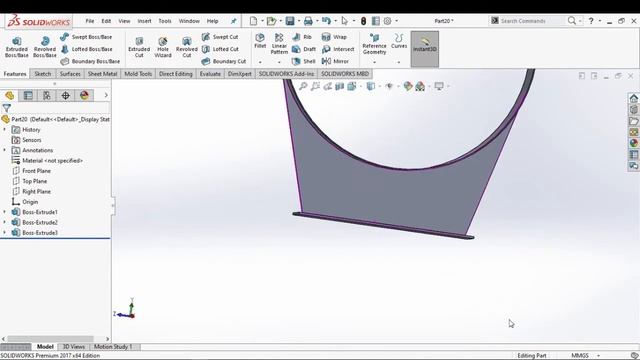Select the Wrap tool
The image size is (640, 360).
pos(334,37)
